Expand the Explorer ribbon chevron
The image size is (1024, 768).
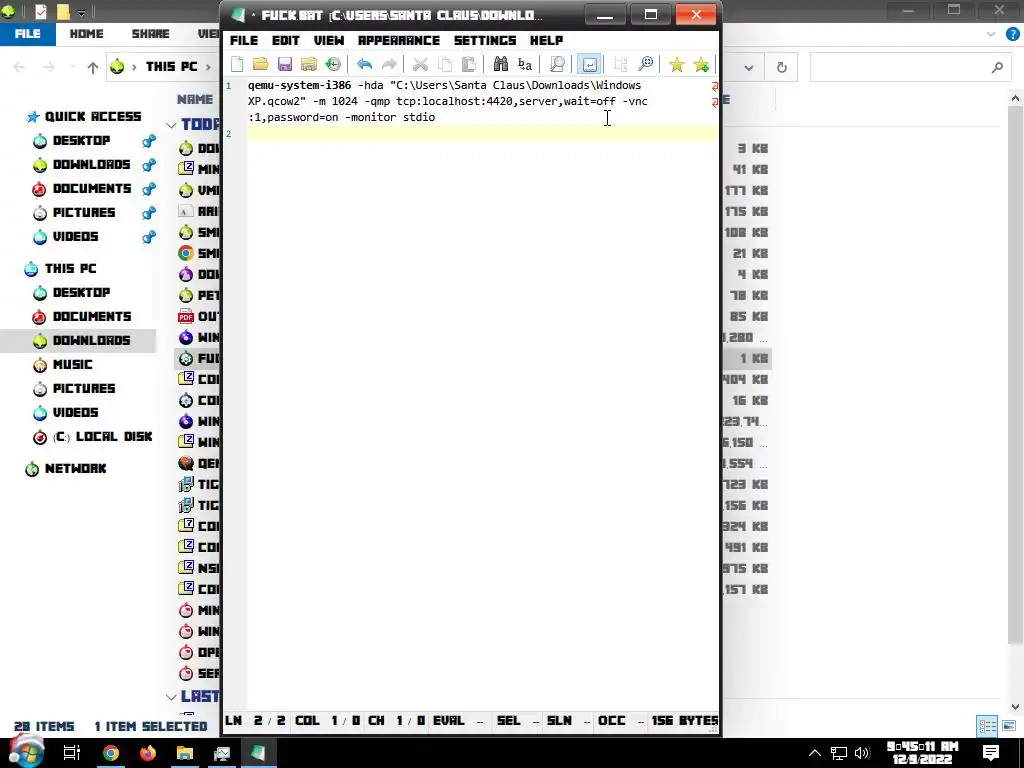click(x=991, y=34)
